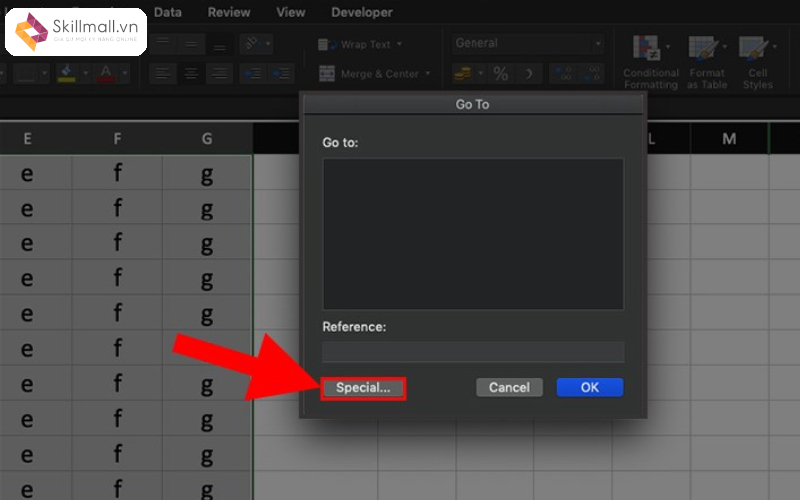
Task: Open Conditional Formatting
Action: 651,62
